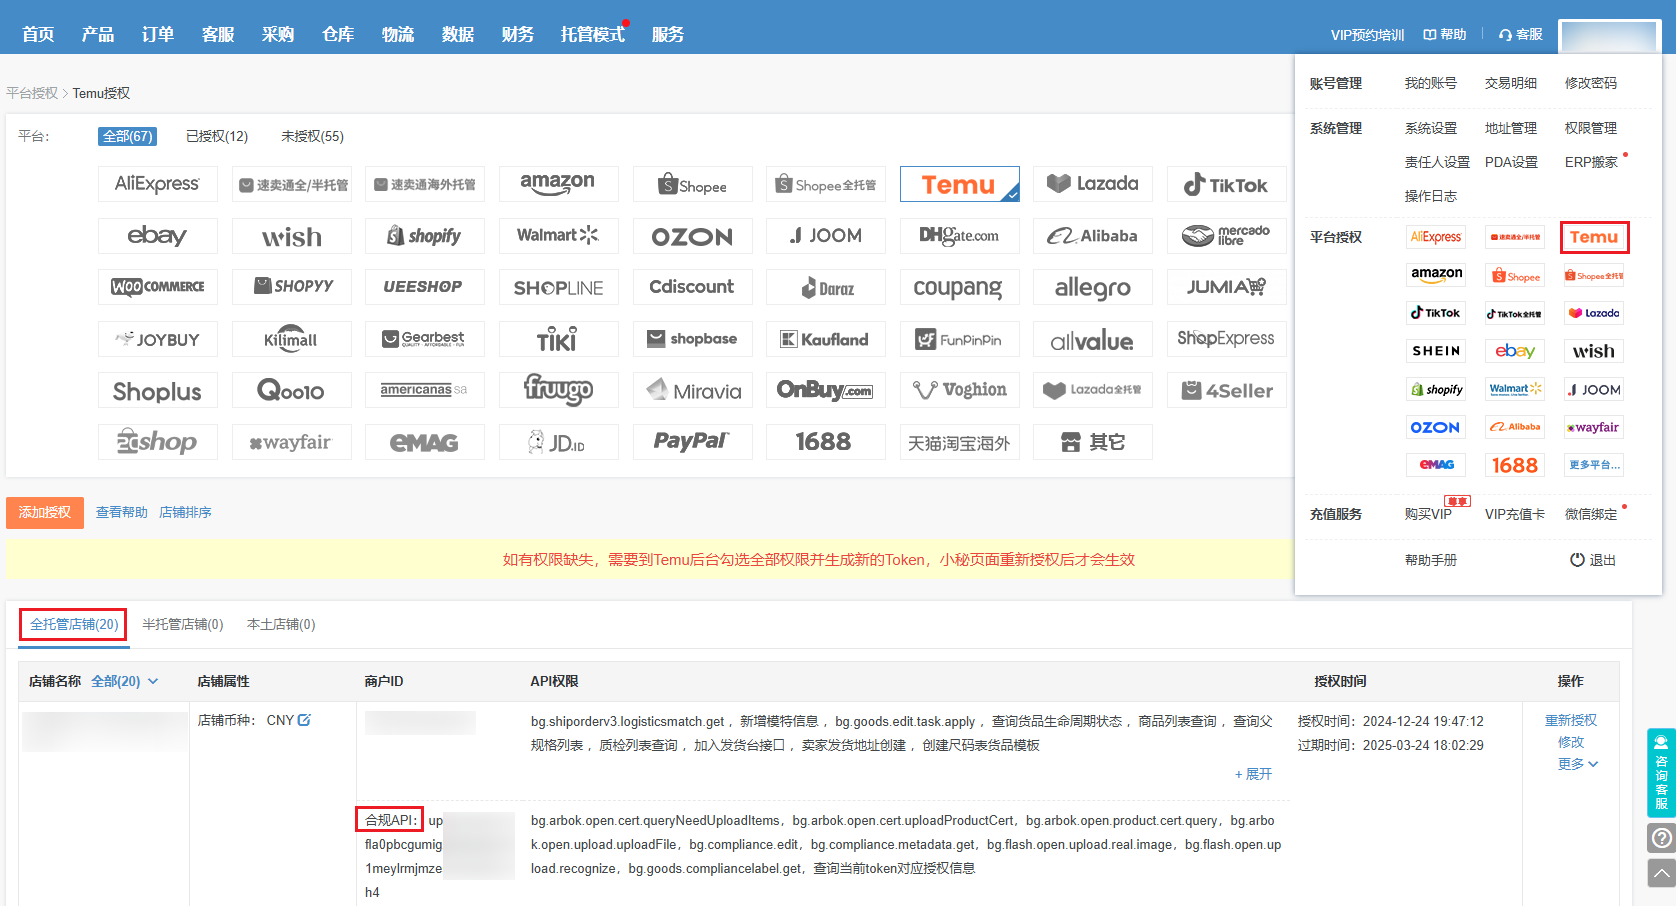Viewport: 1676px width, 906px height.
Task: Open 更多平台 in the dropdown panel
Action: click(x=1593, y=465)
